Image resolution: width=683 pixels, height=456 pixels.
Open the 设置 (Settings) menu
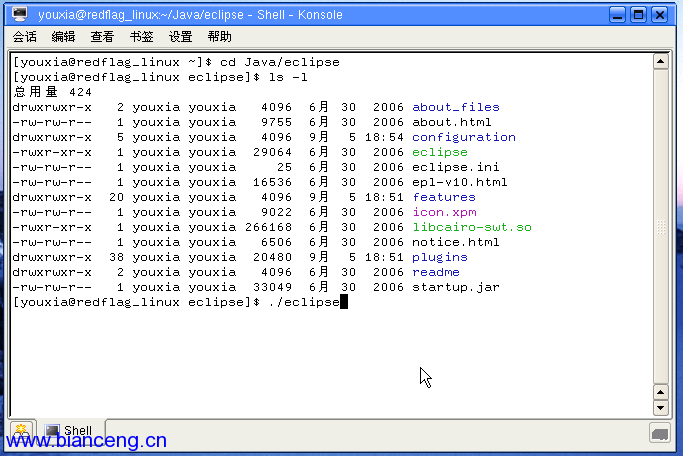coord(181,37)
